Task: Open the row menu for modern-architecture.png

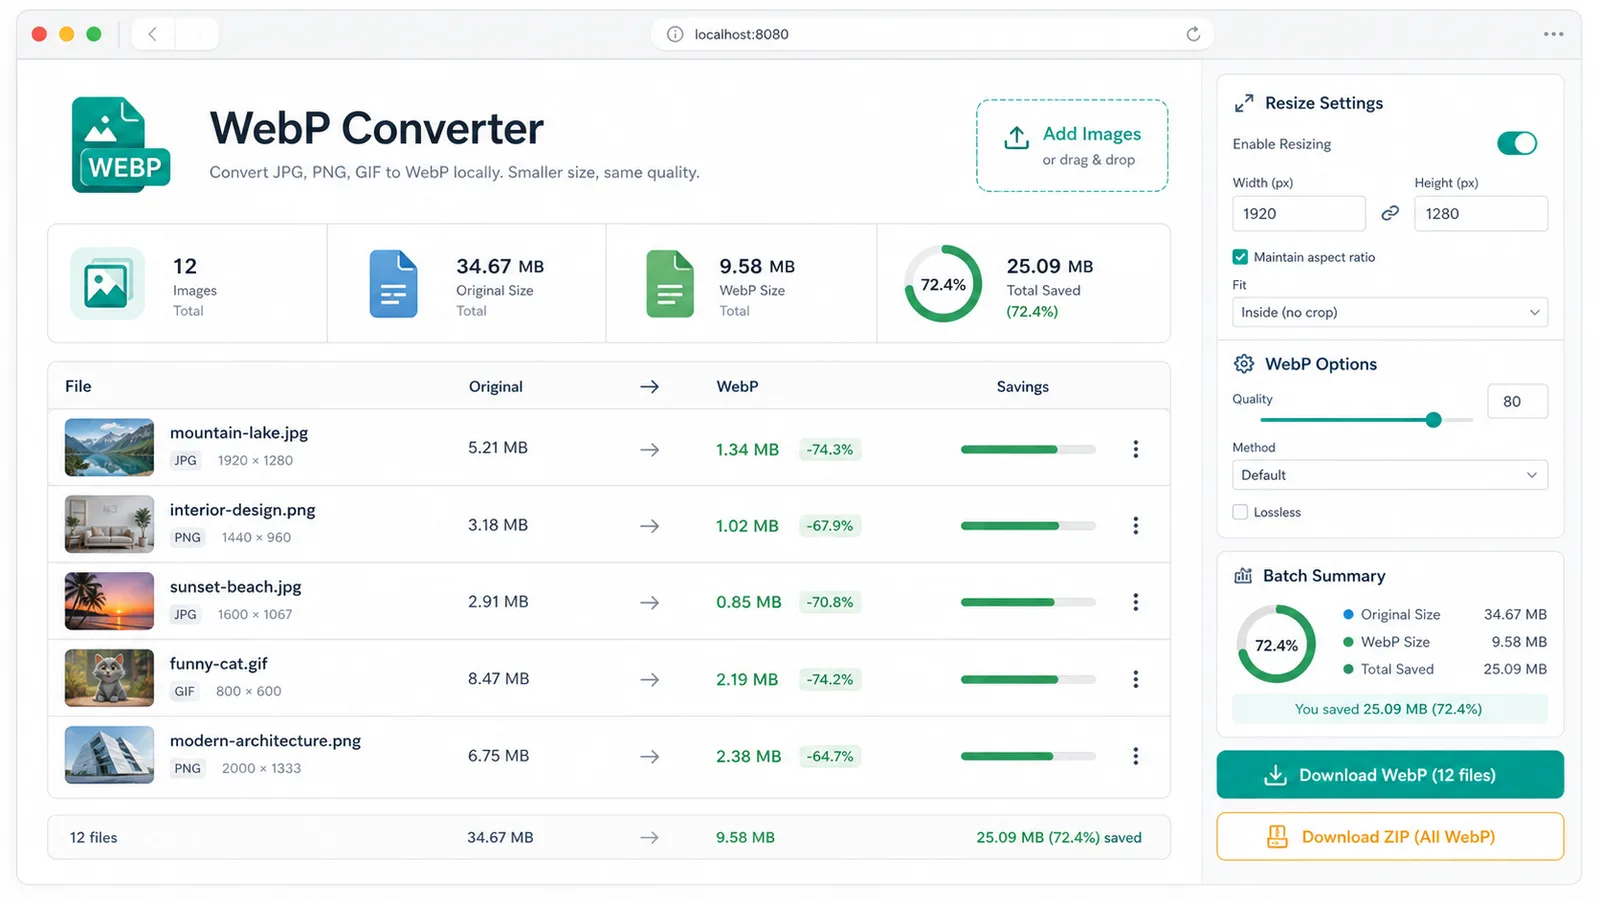Action: point(1135,756)
